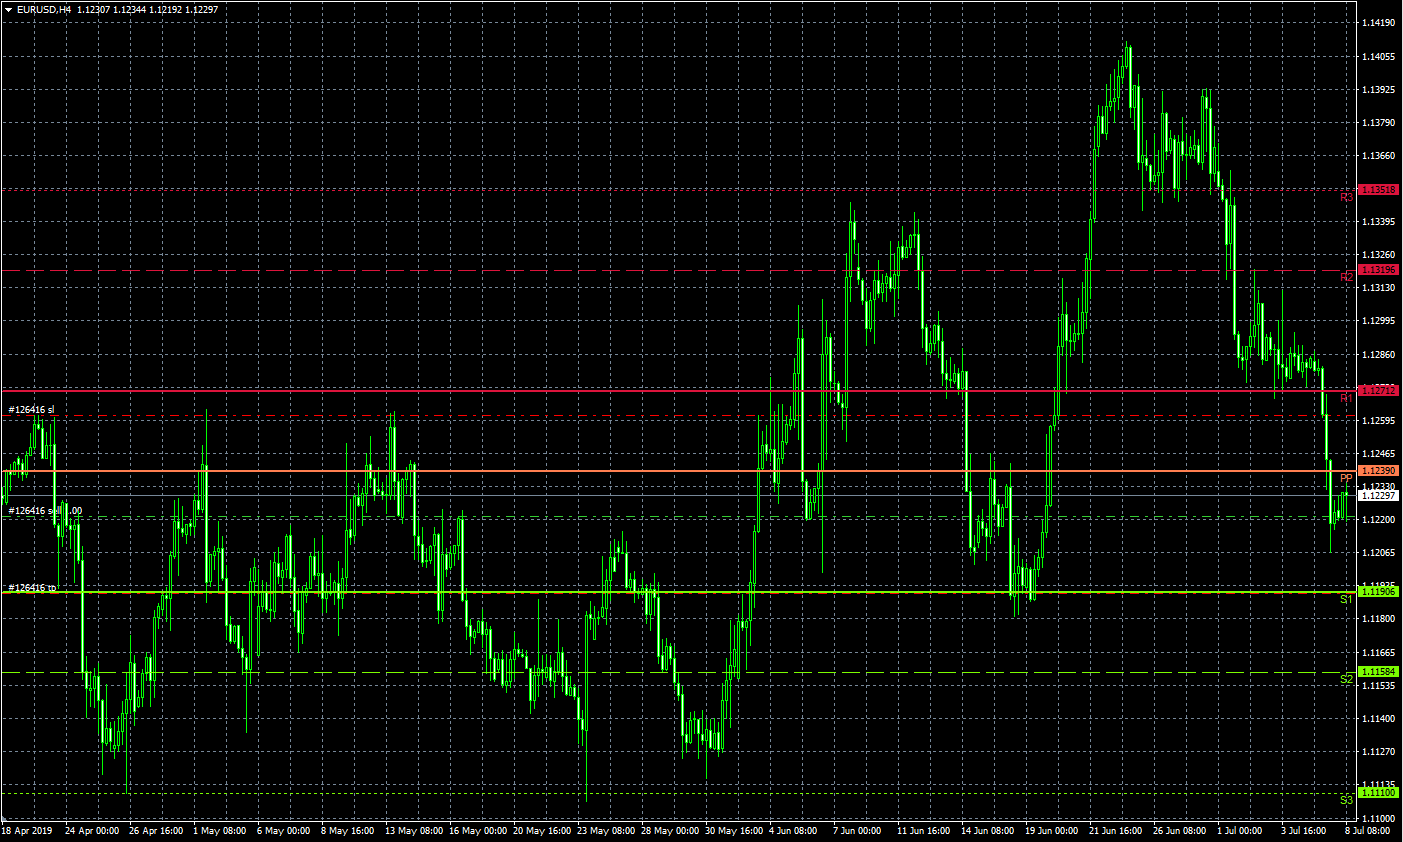Click the S1 support label

pos(1347,599)
